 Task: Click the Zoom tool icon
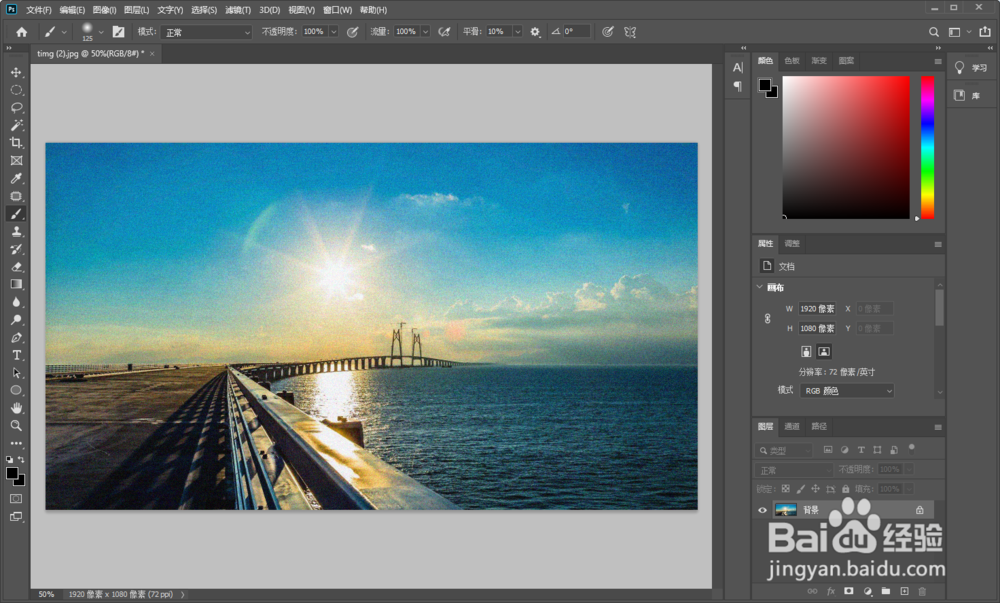coord(16,425)
